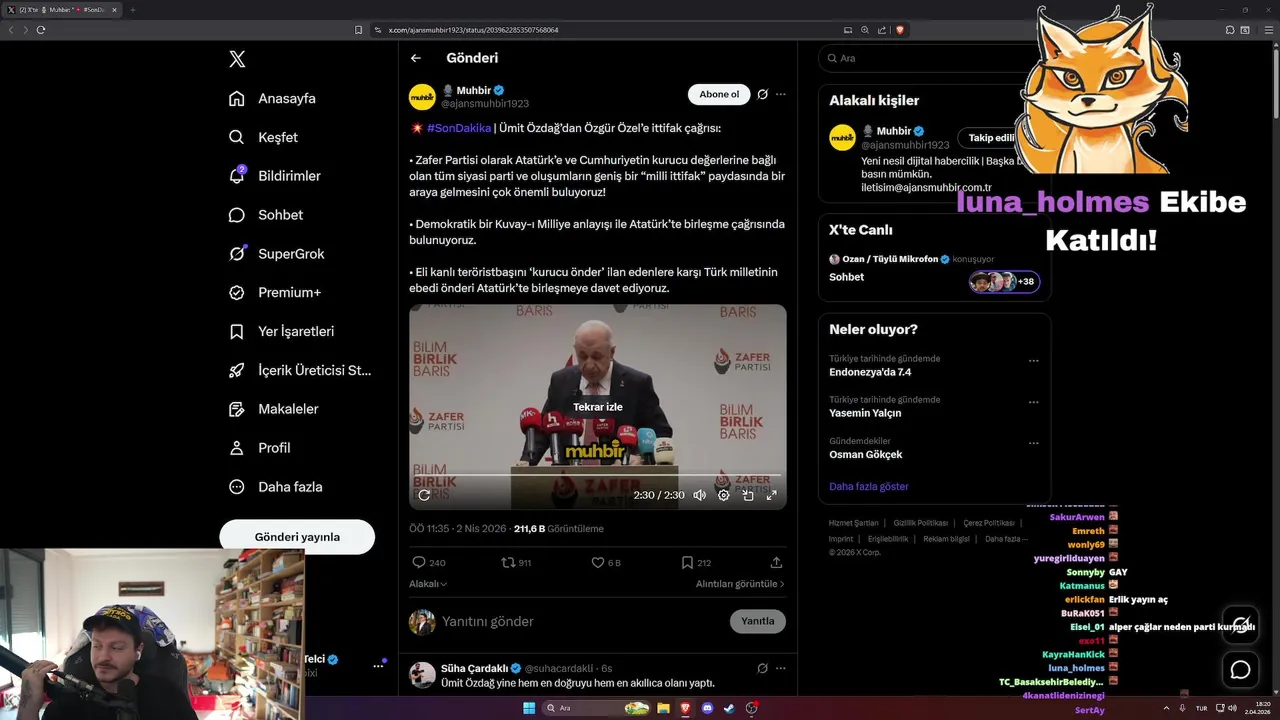Image resolution: width=1280 pixels, height=720 pixels.
Task: Expand the Alakalı sort dropdown
Action: click(428, 584)
